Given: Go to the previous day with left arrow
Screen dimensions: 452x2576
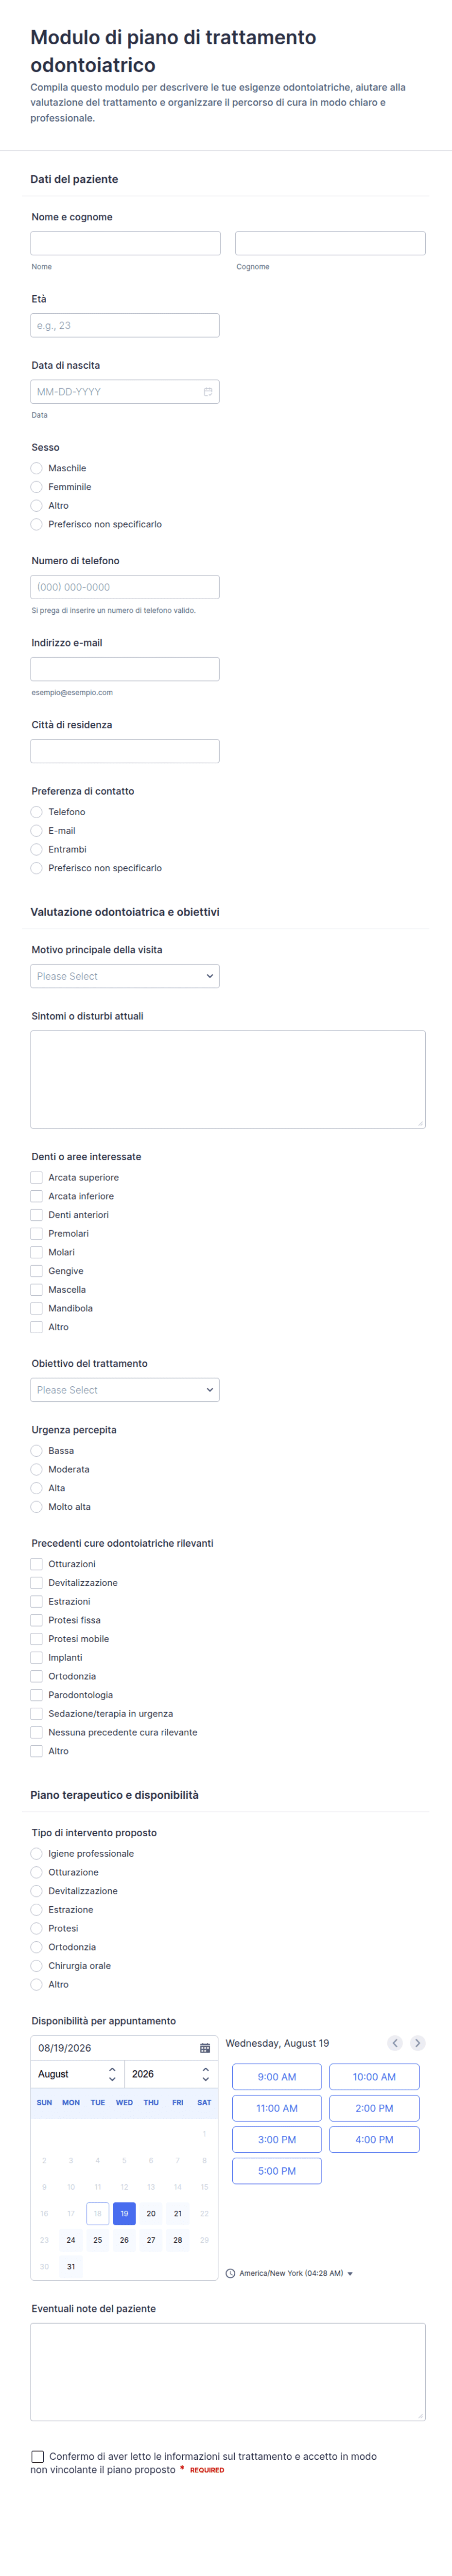Looking at the screenshot, I should coord(395,2043).
